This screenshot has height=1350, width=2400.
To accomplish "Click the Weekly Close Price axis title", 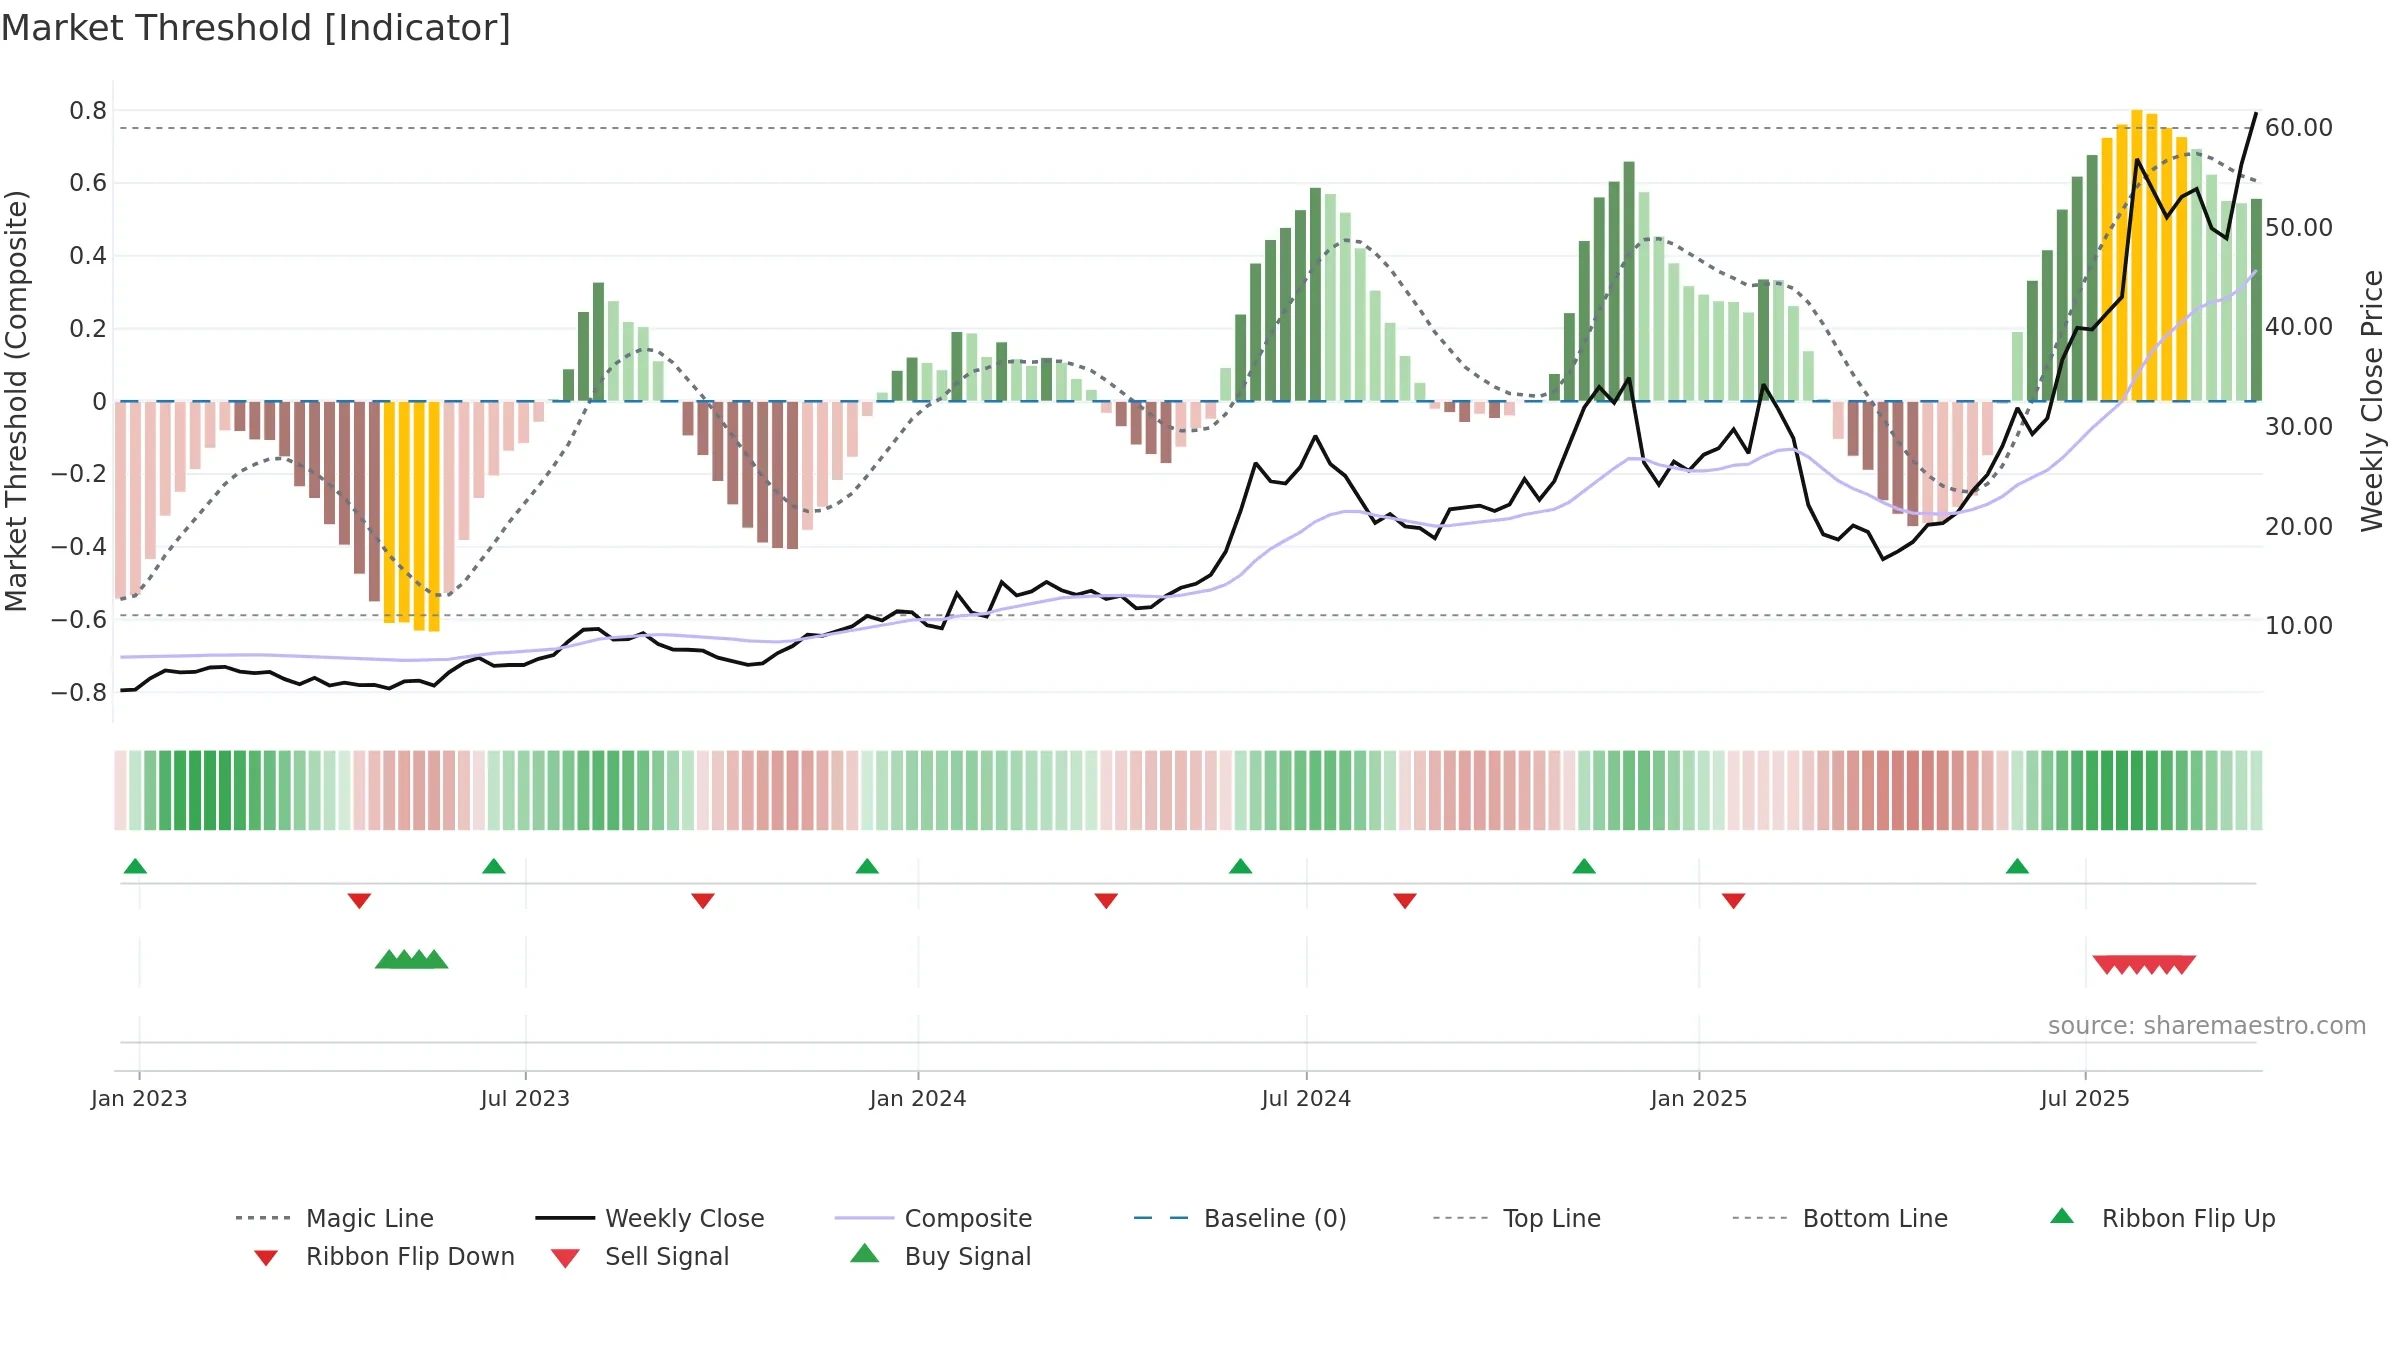I will tap(2372, 401).
